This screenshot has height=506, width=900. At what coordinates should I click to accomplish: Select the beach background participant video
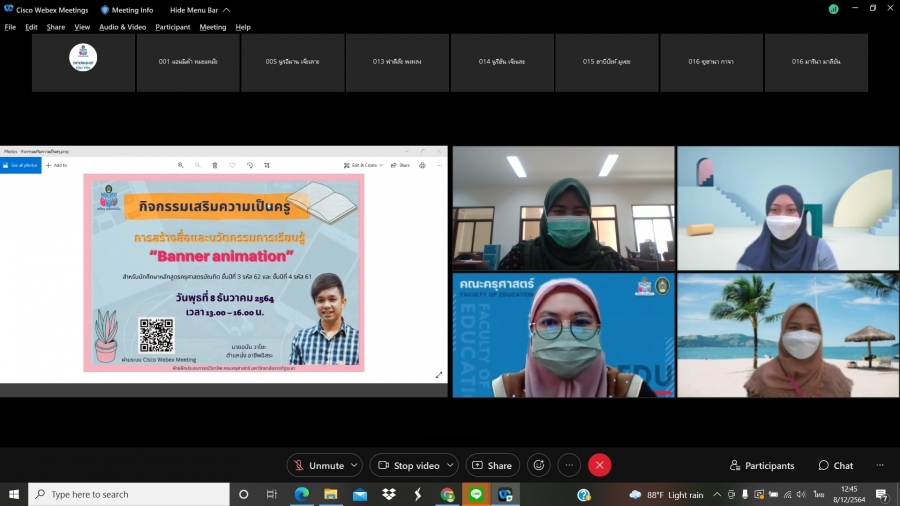click(787, 335)
